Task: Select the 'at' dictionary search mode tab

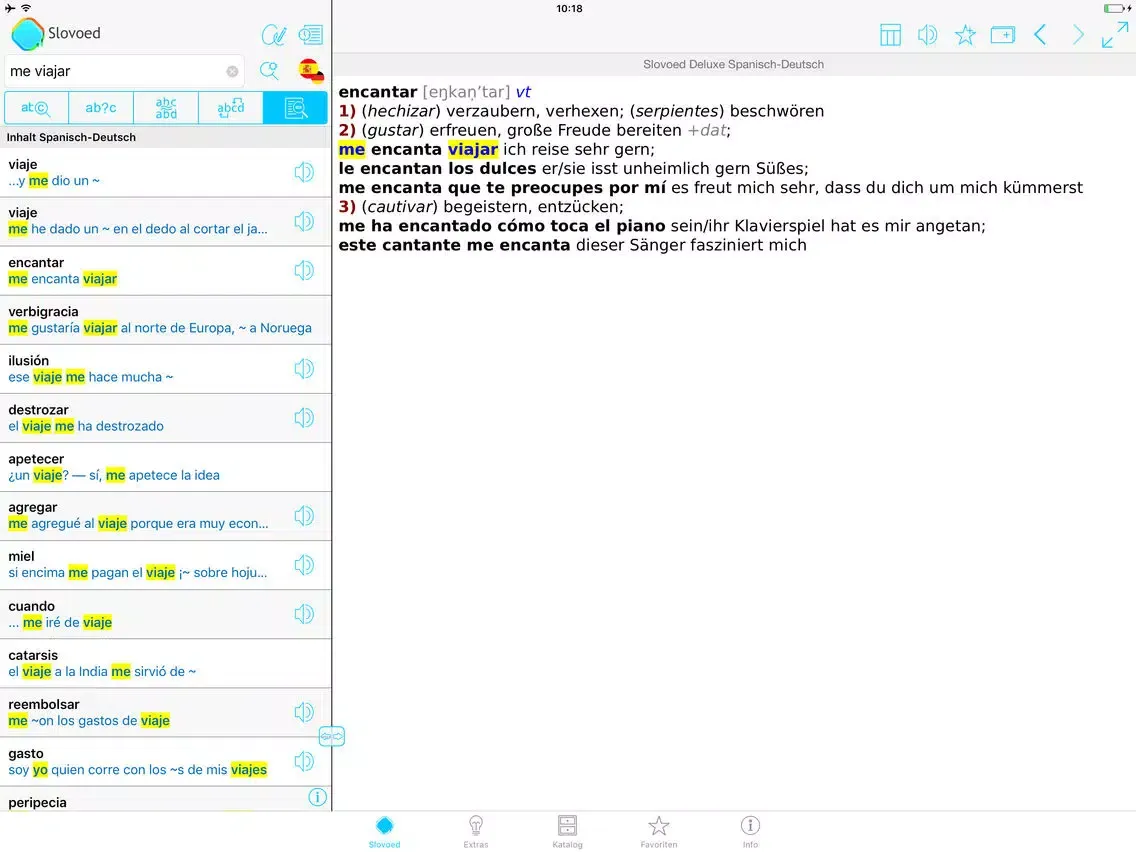Action: (x=36, y=108)
